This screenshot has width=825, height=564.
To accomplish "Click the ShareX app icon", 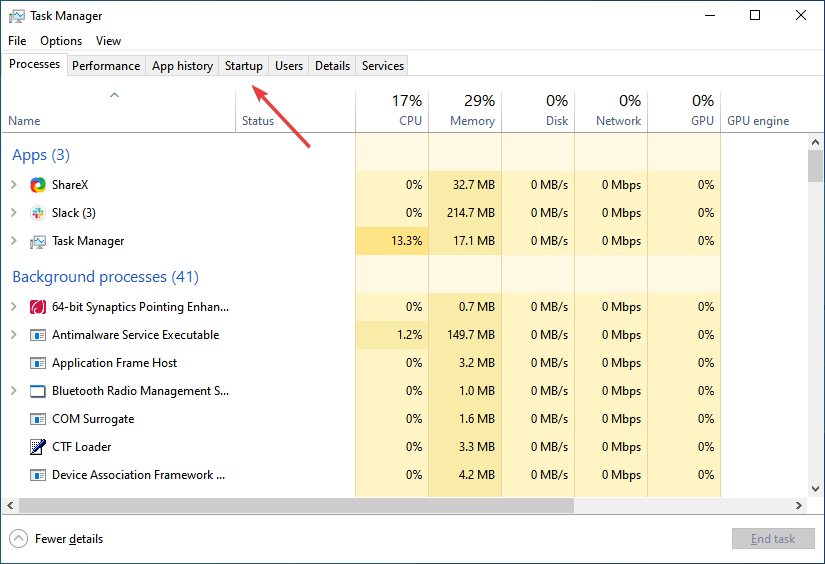I will (38, 185).
